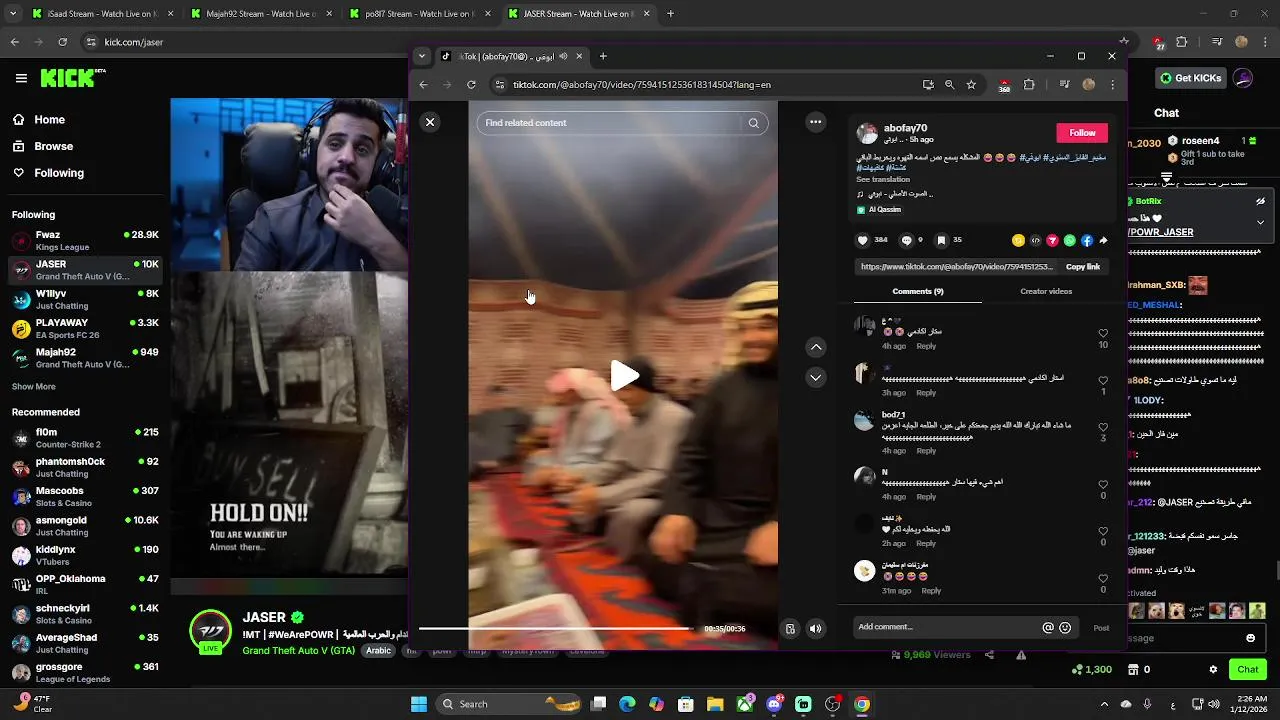Open more share options arrow

coord(1103,241)
